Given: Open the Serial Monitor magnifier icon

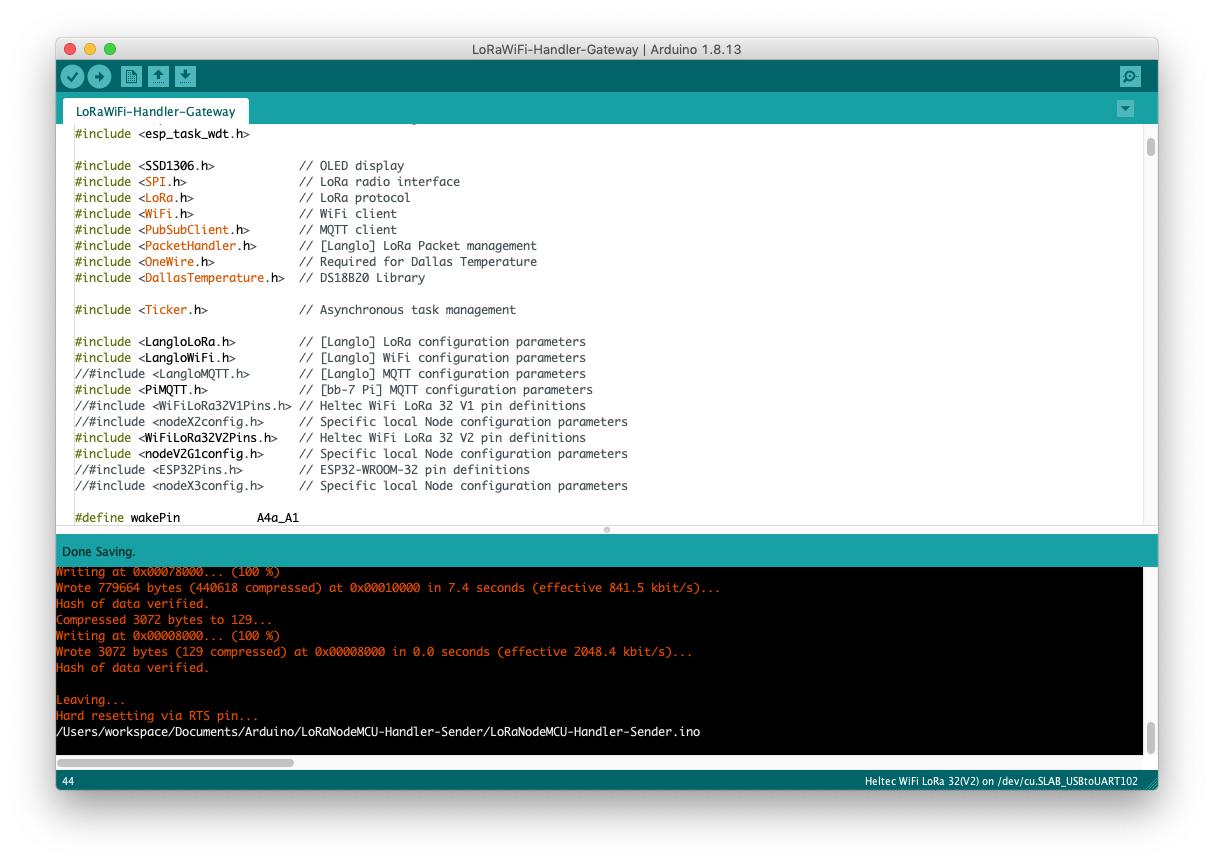Looking at the screenshot, I should [x=1130, y=76].
